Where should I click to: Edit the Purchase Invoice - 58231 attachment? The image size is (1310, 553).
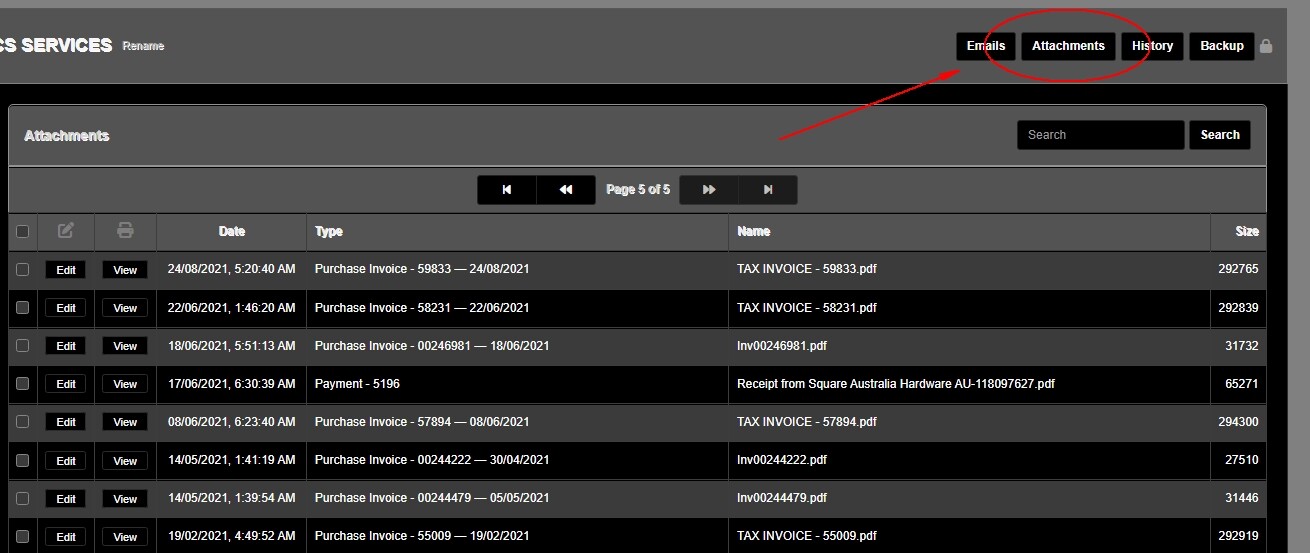point(66,308)
